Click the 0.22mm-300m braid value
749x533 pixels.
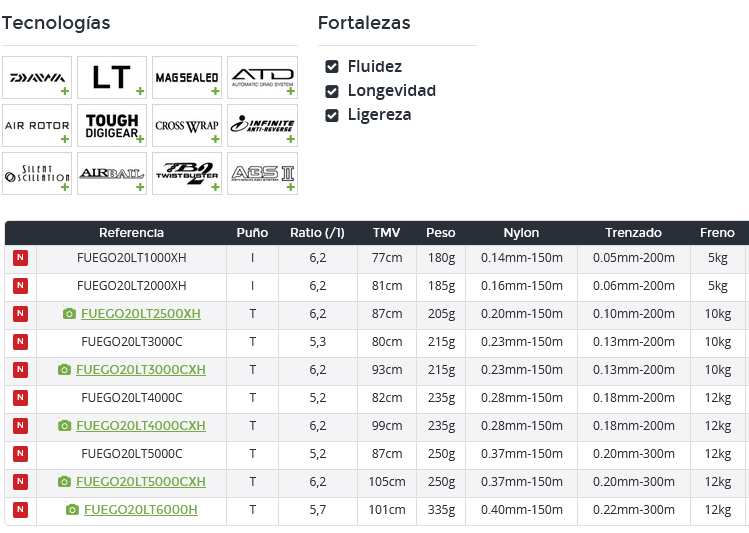(x=634, y=510)
